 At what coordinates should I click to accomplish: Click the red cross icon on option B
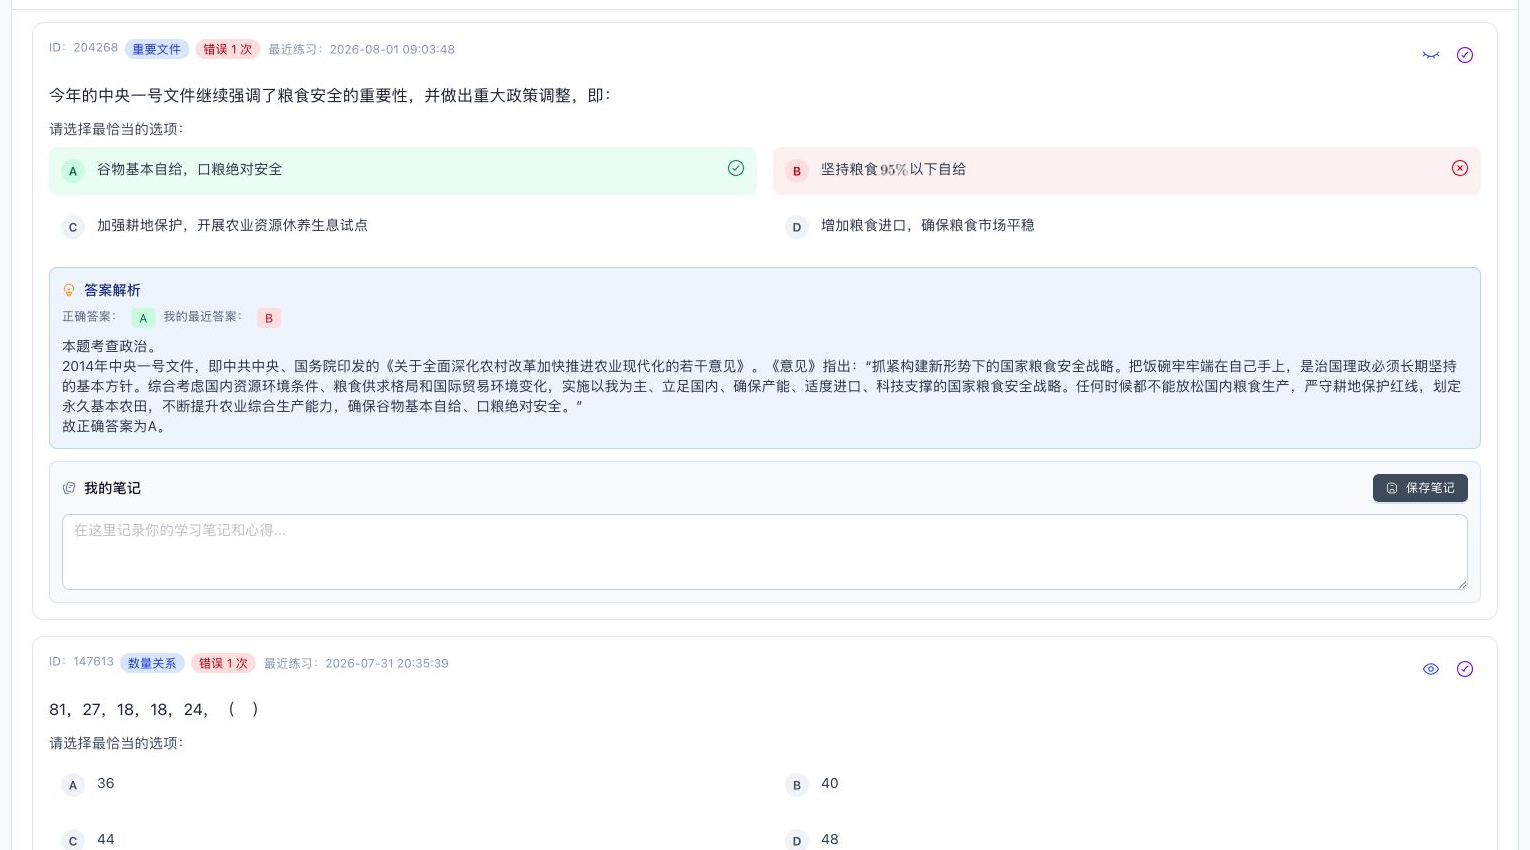tap(1460, 168)
